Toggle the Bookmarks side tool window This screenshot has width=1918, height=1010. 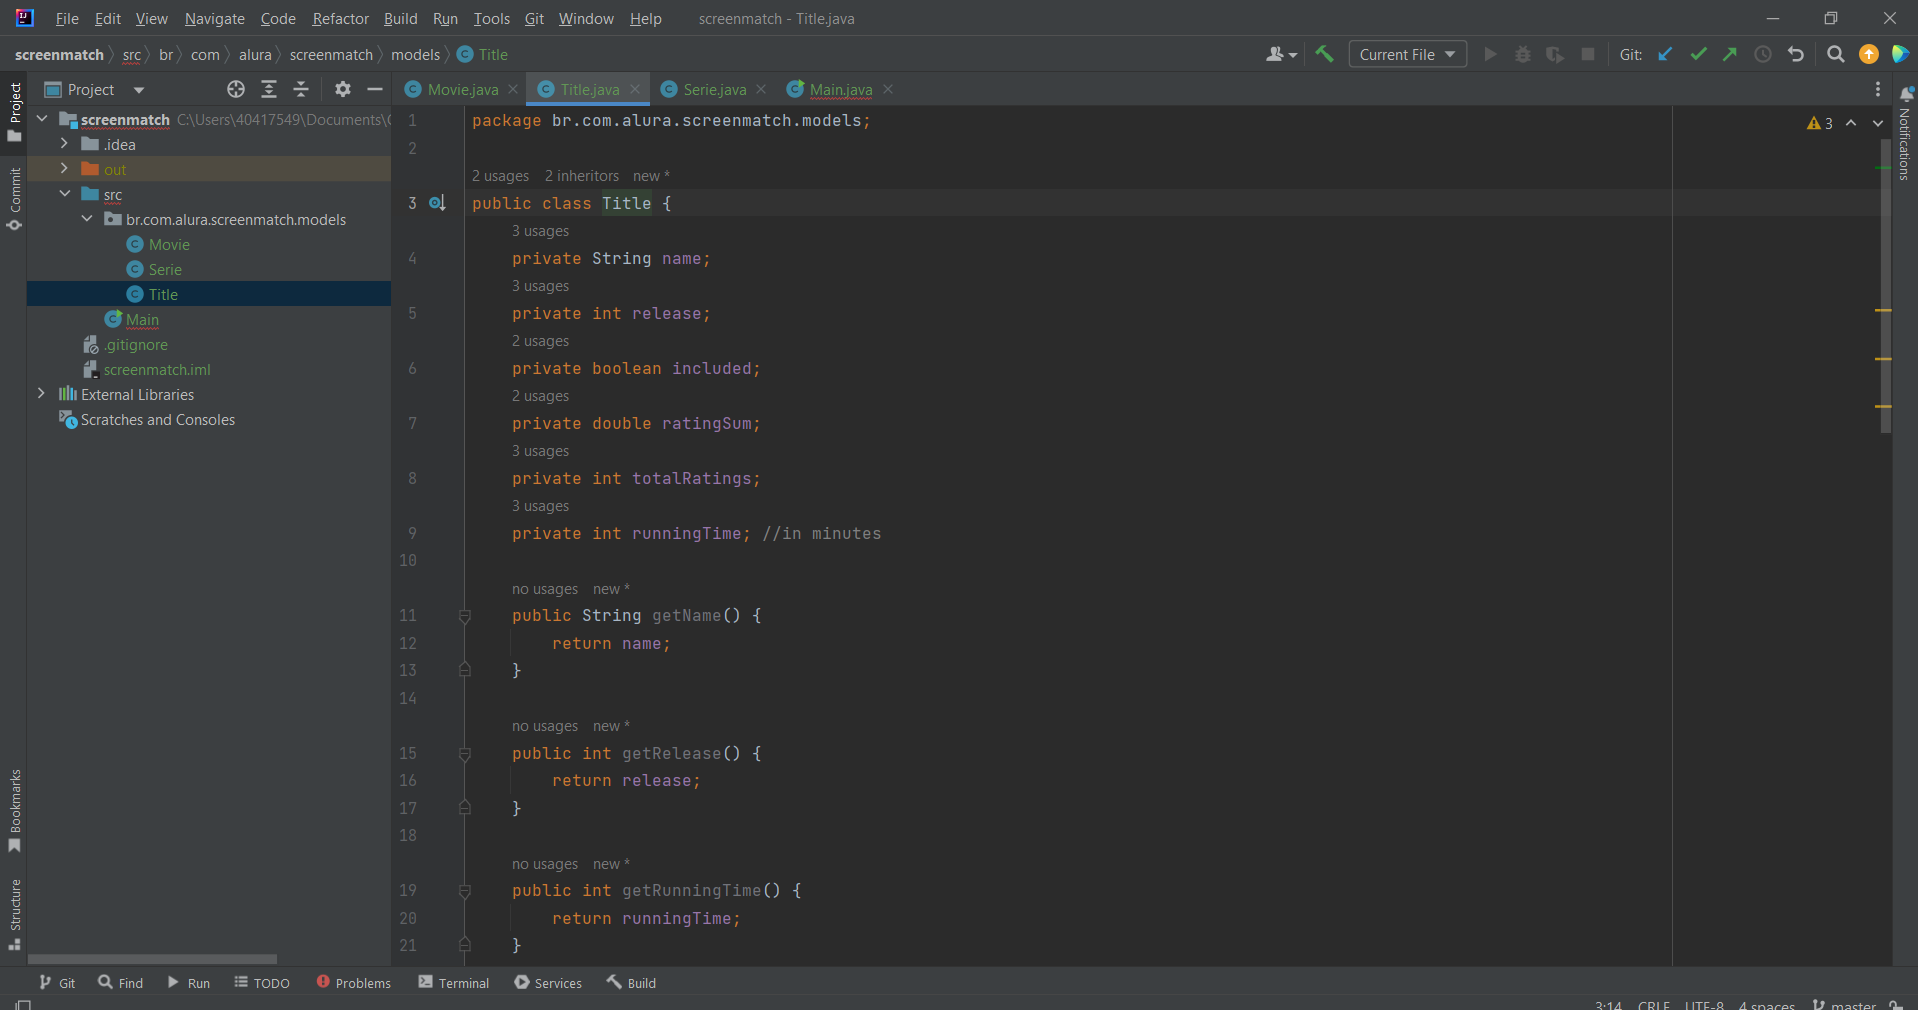[x=15, y=811]
